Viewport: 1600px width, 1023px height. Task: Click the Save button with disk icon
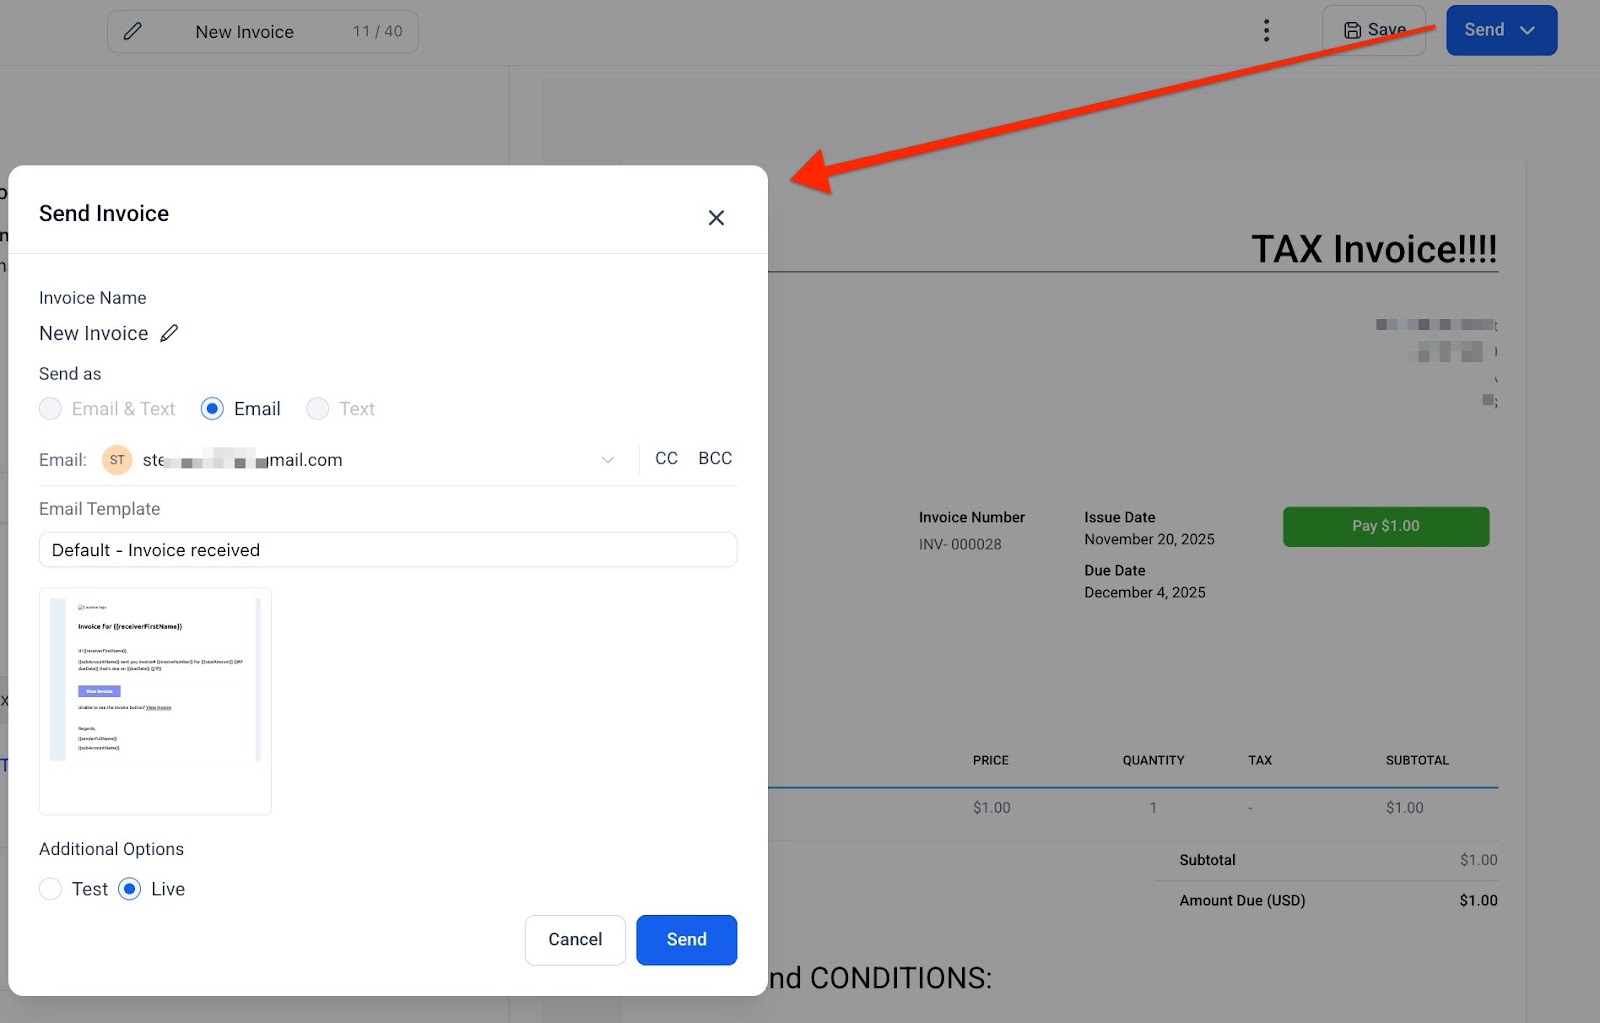tap(1373, 30)
